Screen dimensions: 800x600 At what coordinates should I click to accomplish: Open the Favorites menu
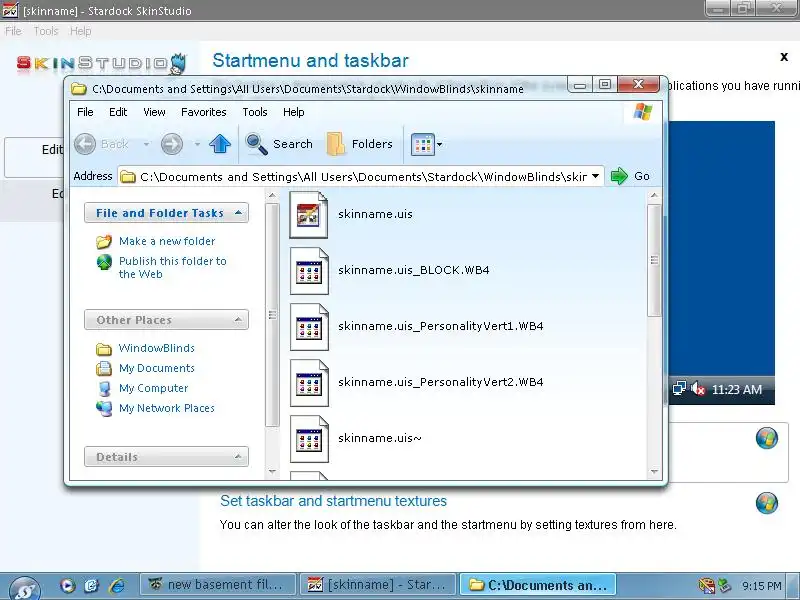tap(204, 112)
